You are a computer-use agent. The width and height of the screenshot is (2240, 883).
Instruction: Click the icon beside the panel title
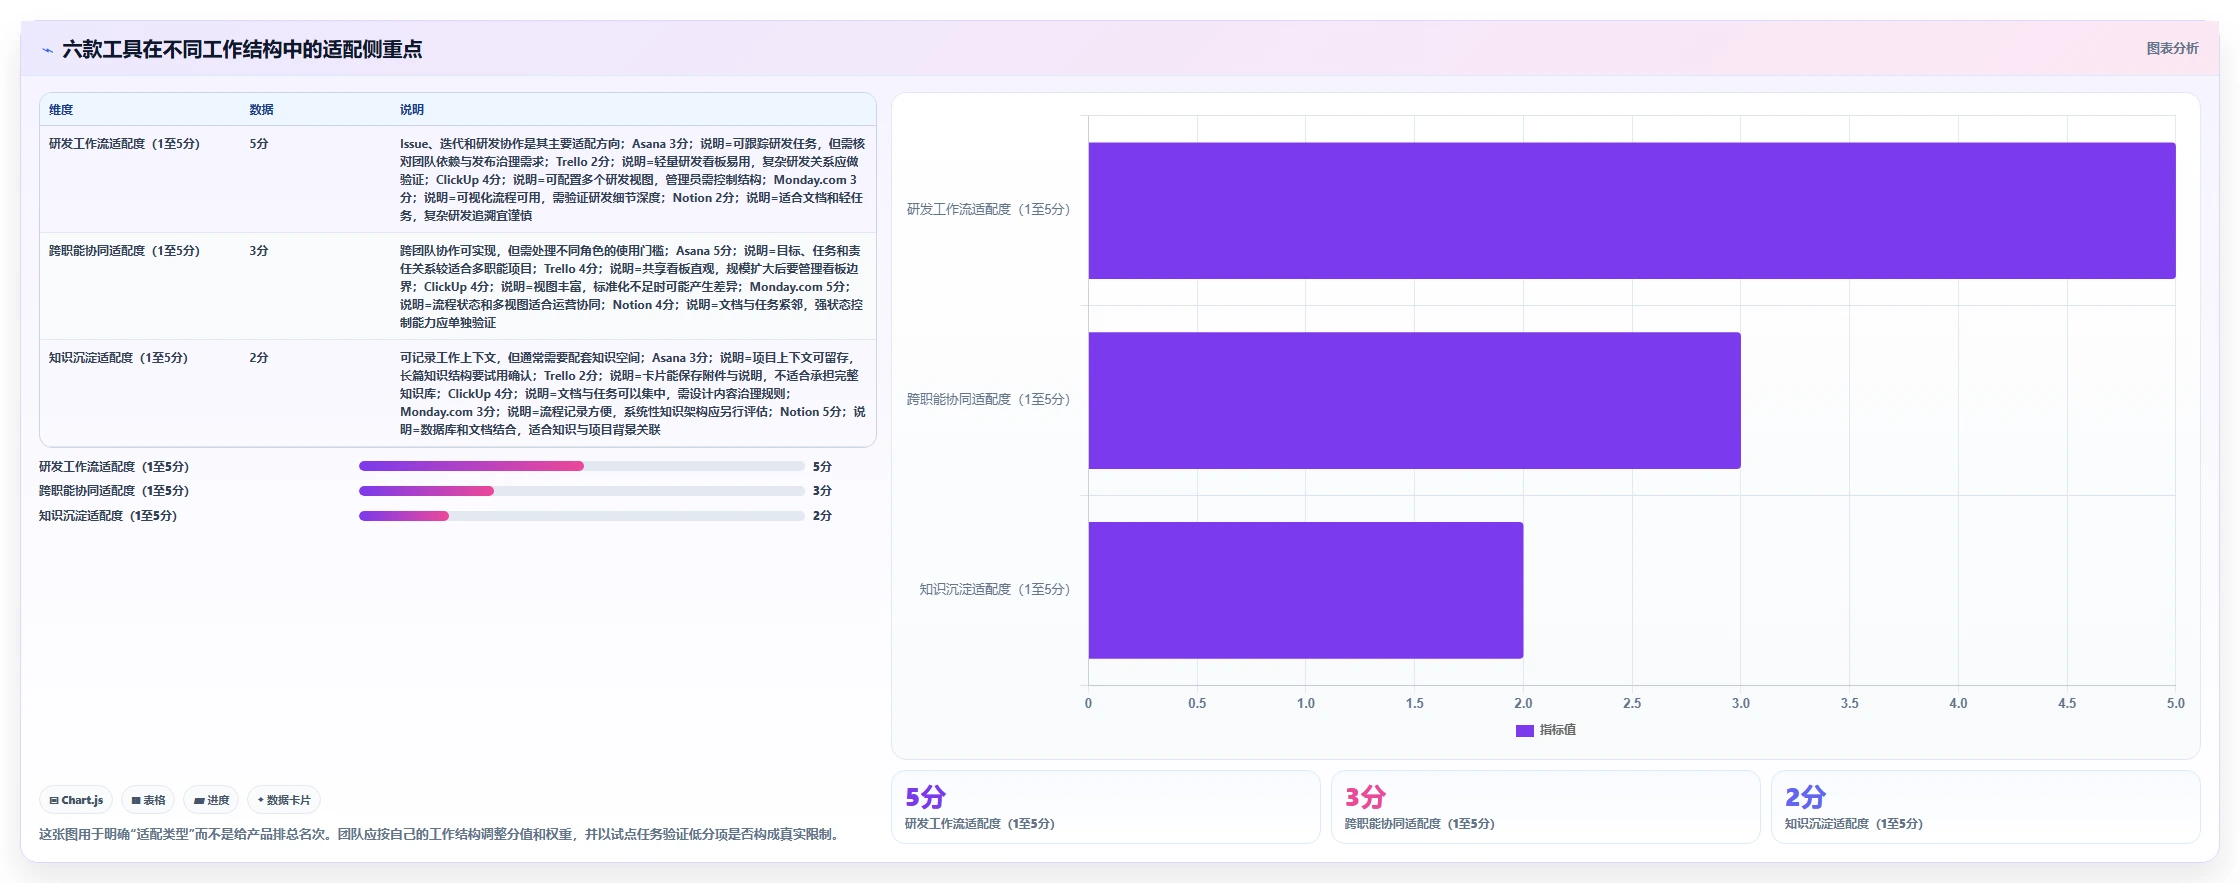47,50
